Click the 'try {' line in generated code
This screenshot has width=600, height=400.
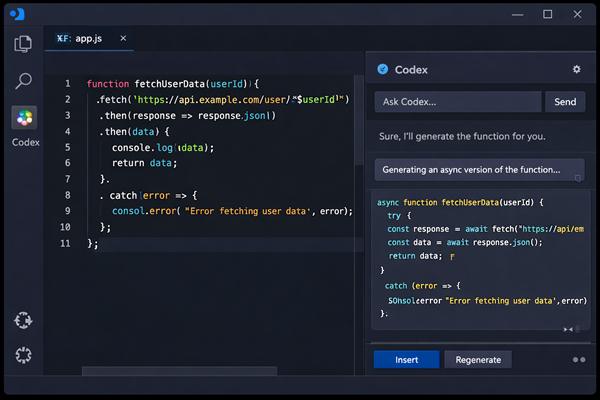[399, 216]
